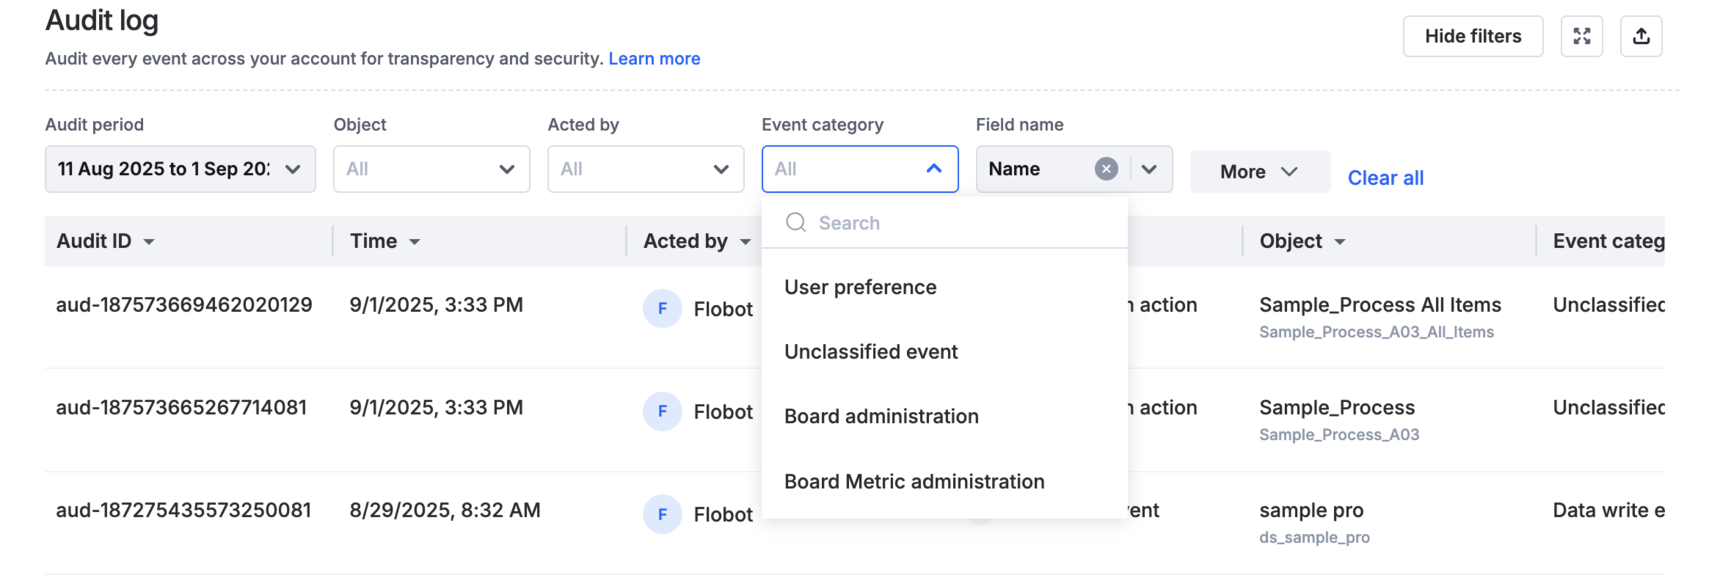Image resolution: width=1720 pixels, height=578 pixels.
Task: Click the search magnifier icon in dropdown
Action: tap(796, 223)
